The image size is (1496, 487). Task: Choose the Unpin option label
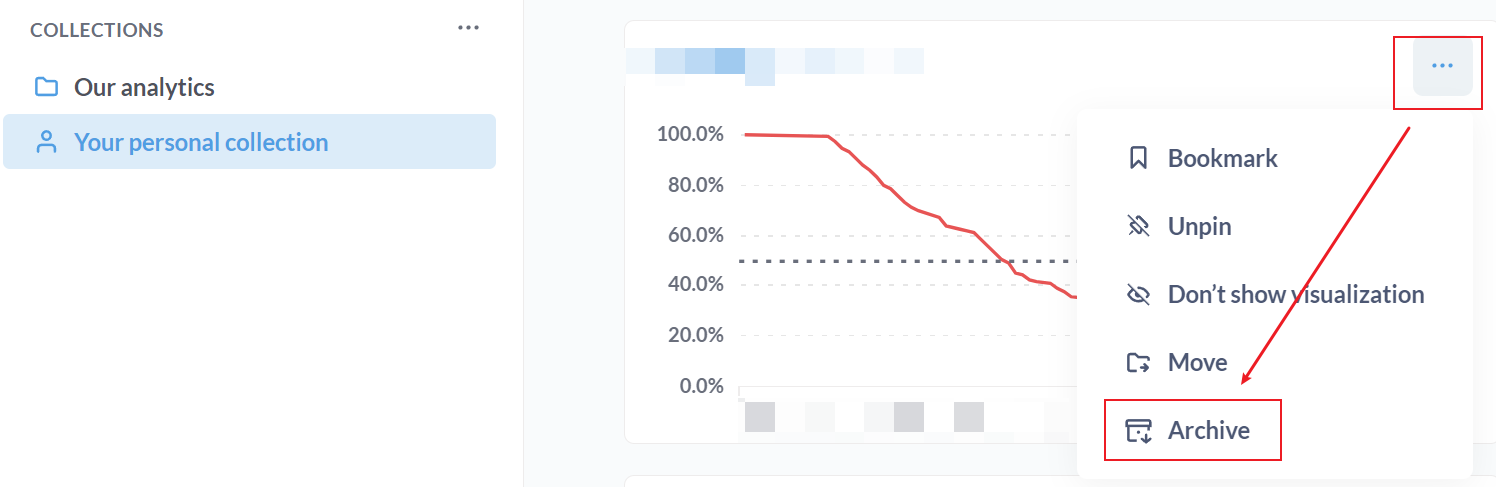point(1199,226)
